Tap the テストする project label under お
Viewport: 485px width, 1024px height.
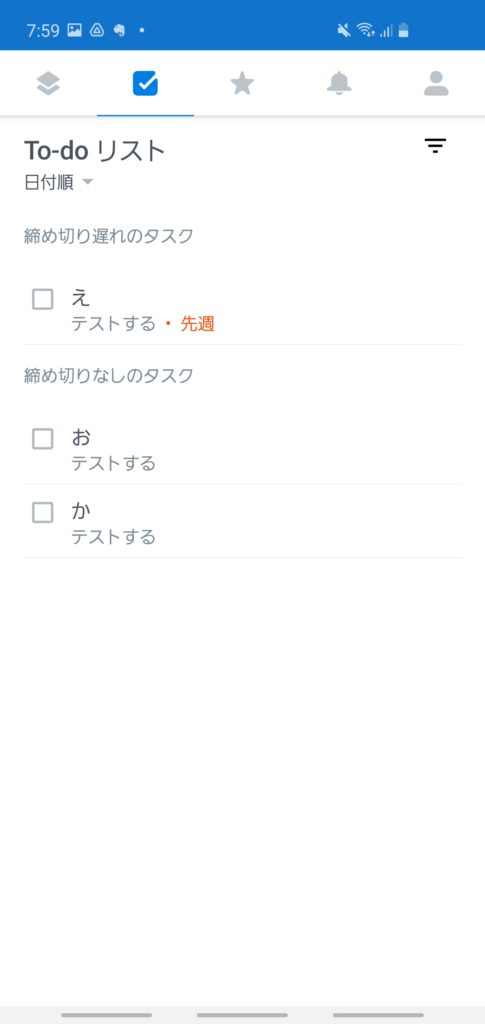click(x=114, y=463)
